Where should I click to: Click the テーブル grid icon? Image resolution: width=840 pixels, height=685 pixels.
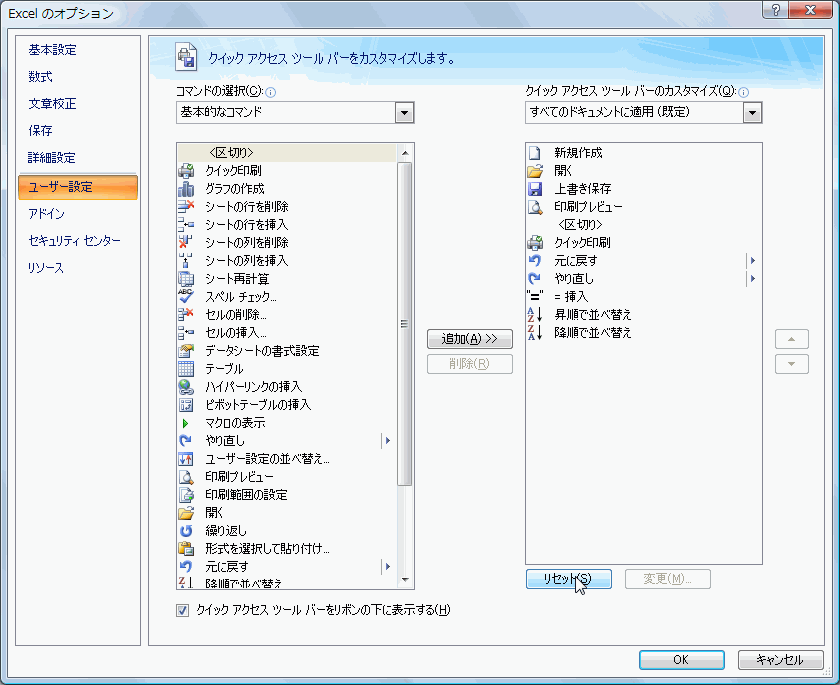click(x=186, y=369)
